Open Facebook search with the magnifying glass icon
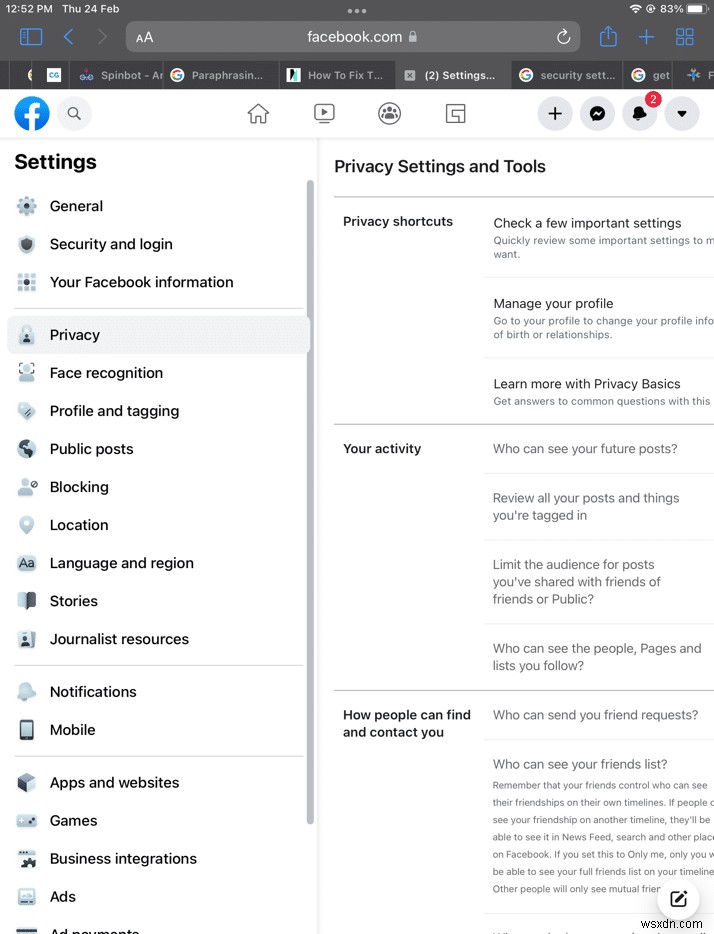The image size is (714, 934). click(x=74, y=114)
